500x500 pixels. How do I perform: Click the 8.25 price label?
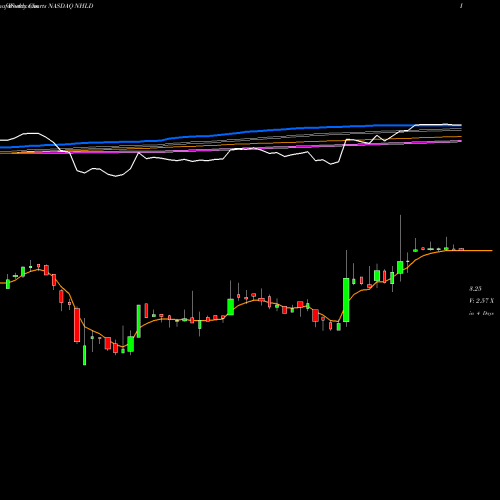click(475, 288)
